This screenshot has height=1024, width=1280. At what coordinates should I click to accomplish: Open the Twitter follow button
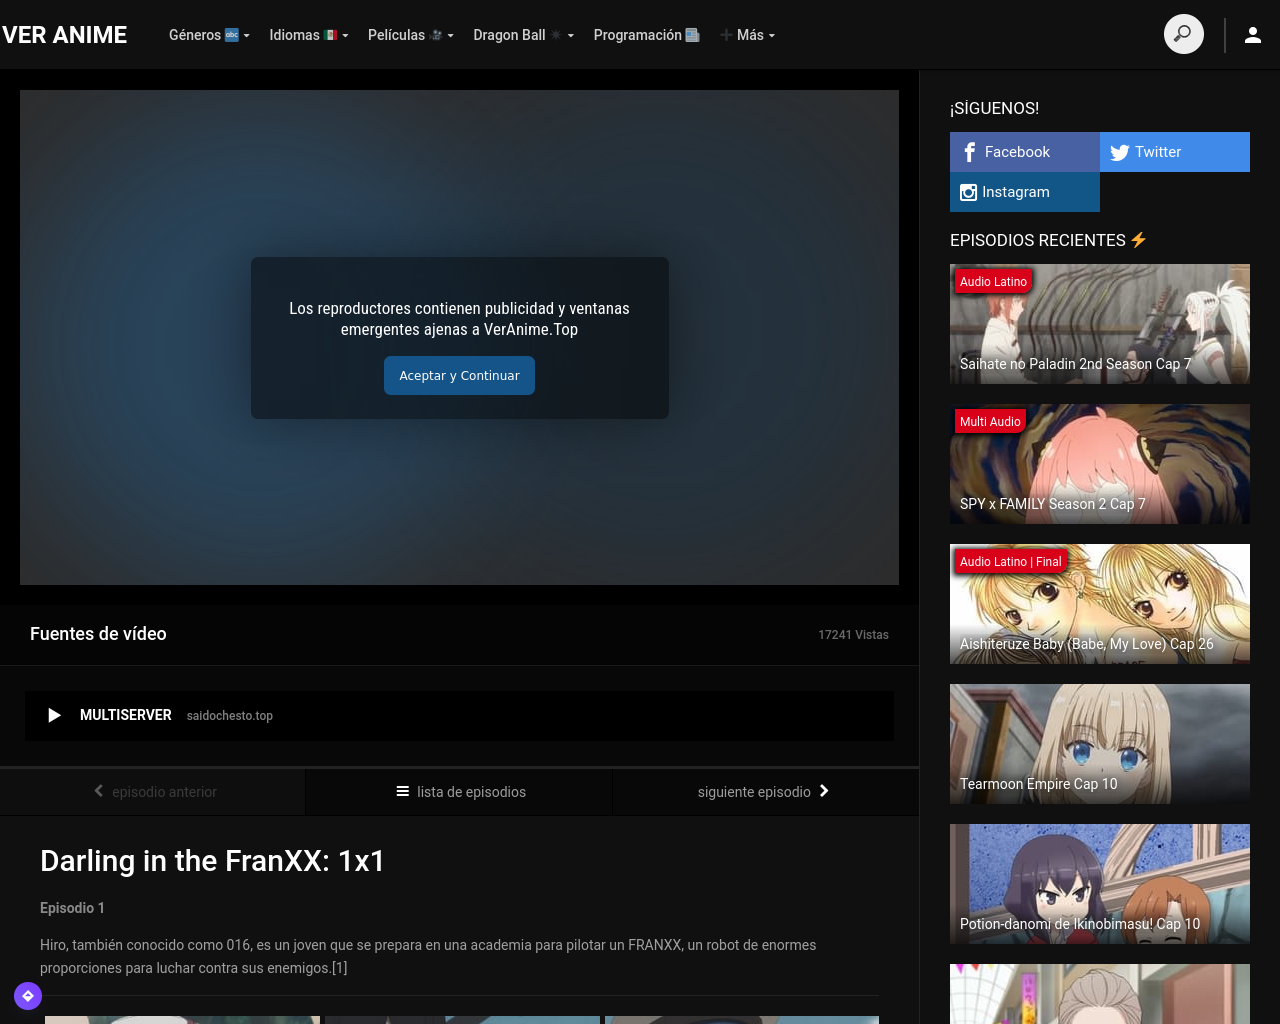(1175, 152)
